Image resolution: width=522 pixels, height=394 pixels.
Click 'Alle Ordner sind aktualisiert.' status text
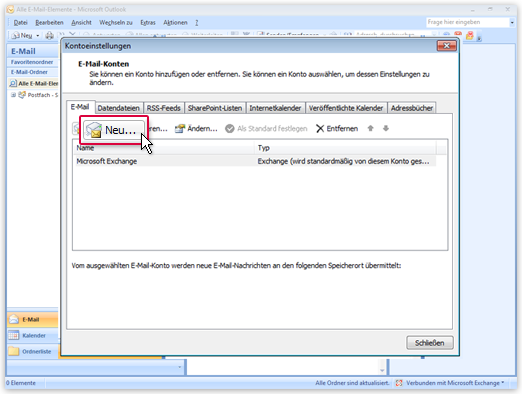click(352, 383)
